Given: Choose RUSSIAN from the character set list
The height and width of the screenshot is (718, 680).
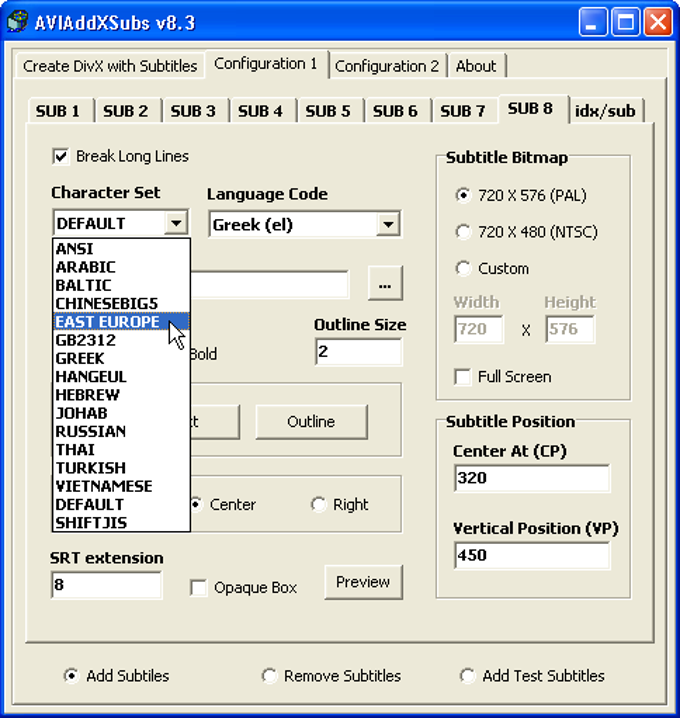Looking at the screenshot, I should tap(121, 431).
